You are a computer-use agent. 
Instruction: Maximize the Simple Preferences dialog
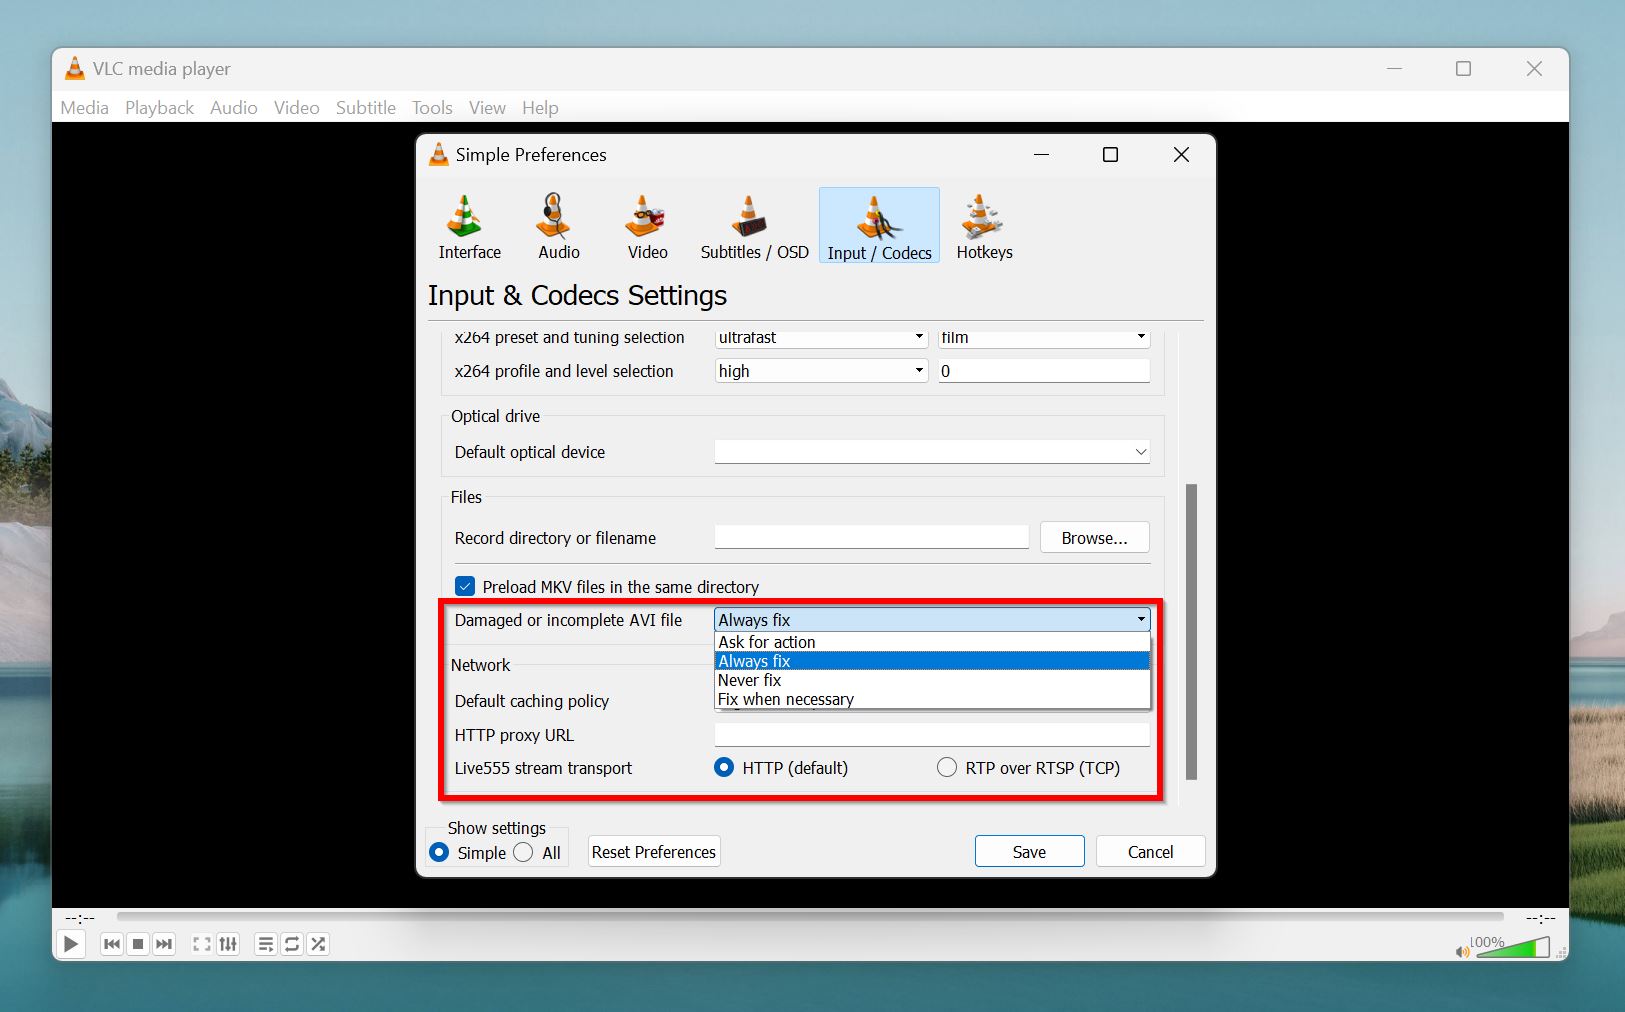pyautogui.click(x=1110, y=155)
